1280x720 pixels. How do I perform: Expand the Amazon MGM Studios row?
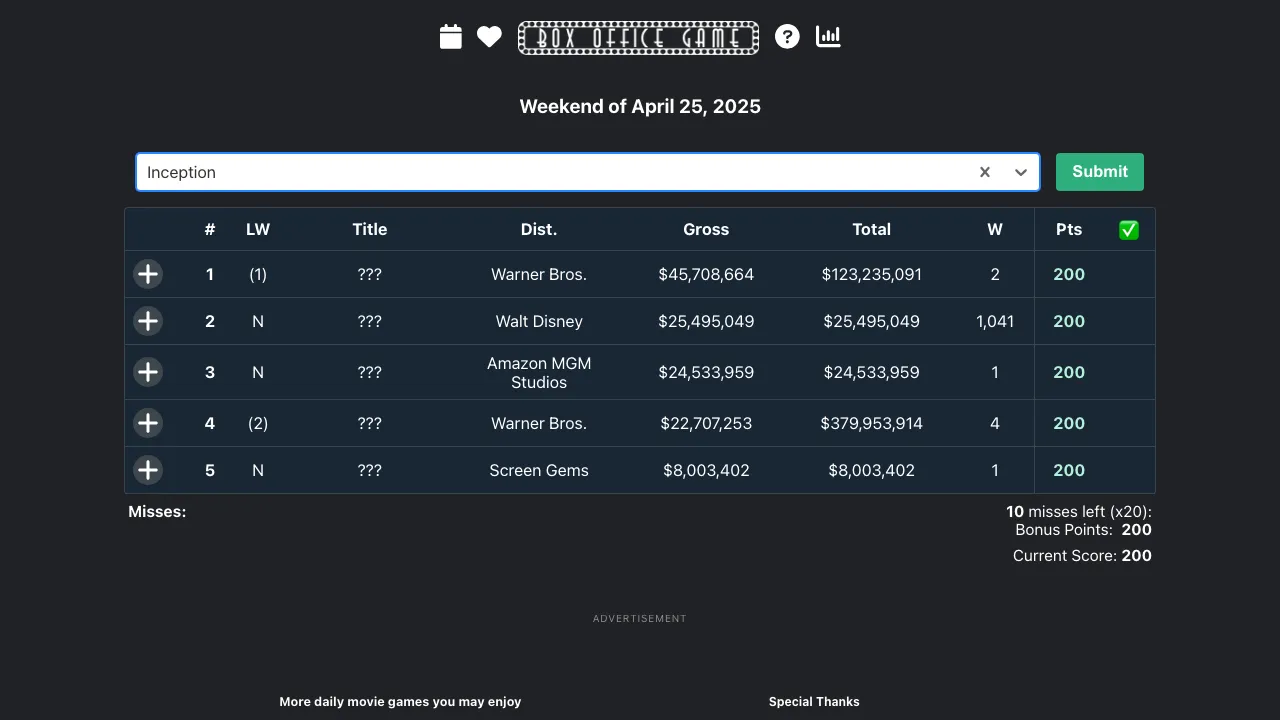148,372
